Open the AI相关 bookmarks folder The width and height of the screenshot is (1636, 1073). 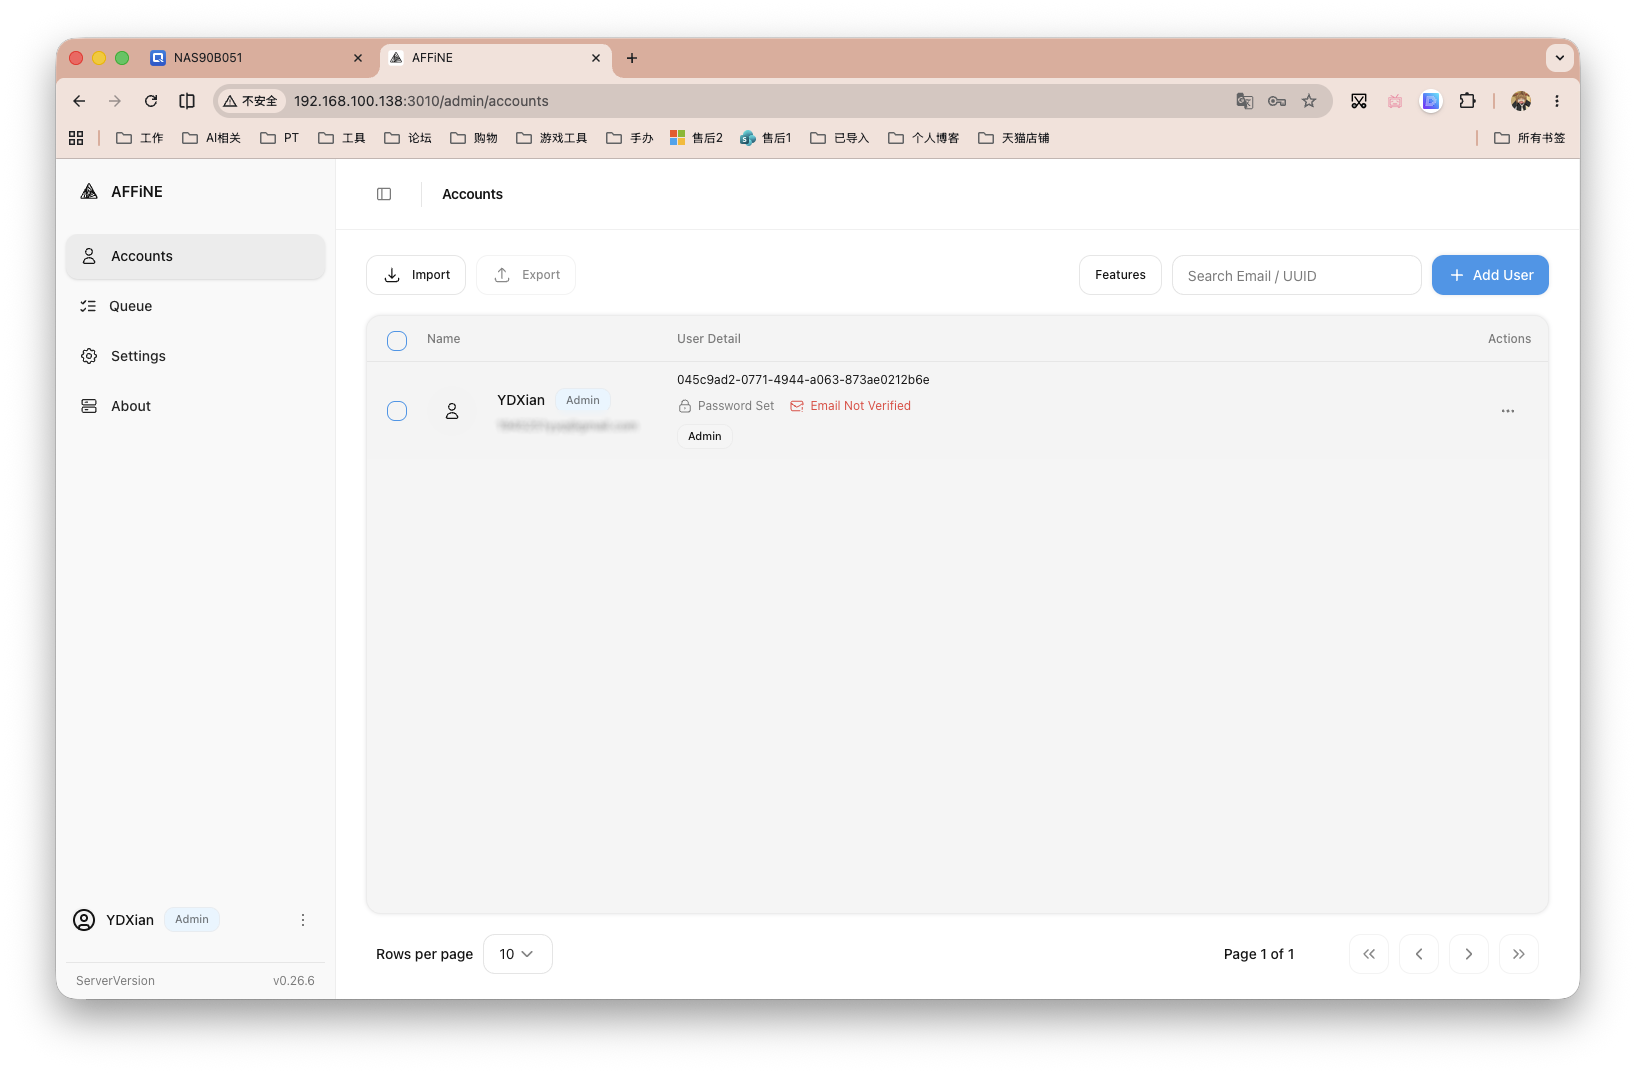pos(212,138)
